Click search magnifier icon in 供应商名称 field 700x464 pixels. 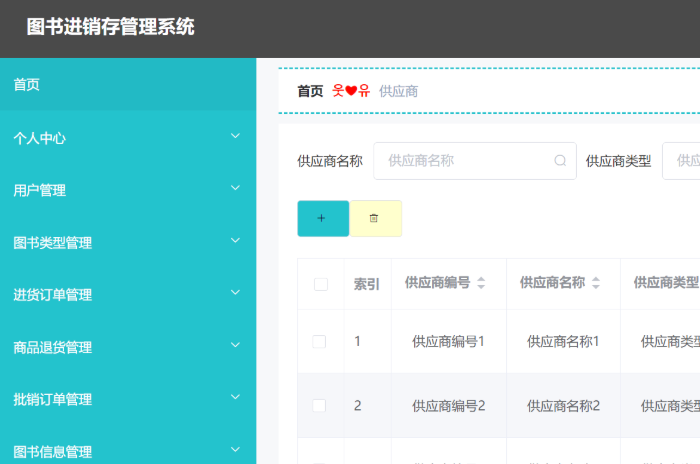(x=560, y=160)
